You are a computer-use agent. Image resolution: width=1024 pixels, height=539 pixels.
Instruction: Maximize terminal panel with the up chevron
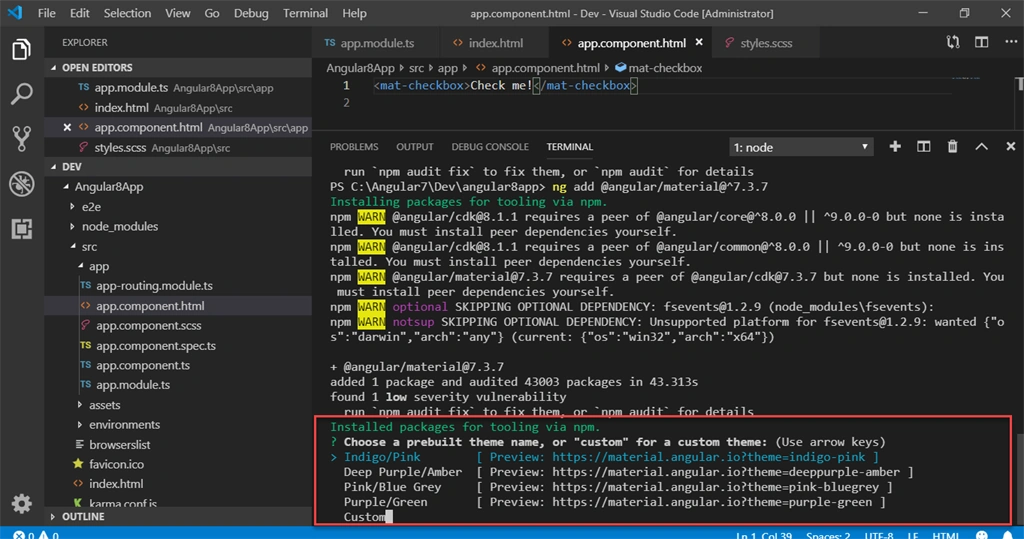981,147
